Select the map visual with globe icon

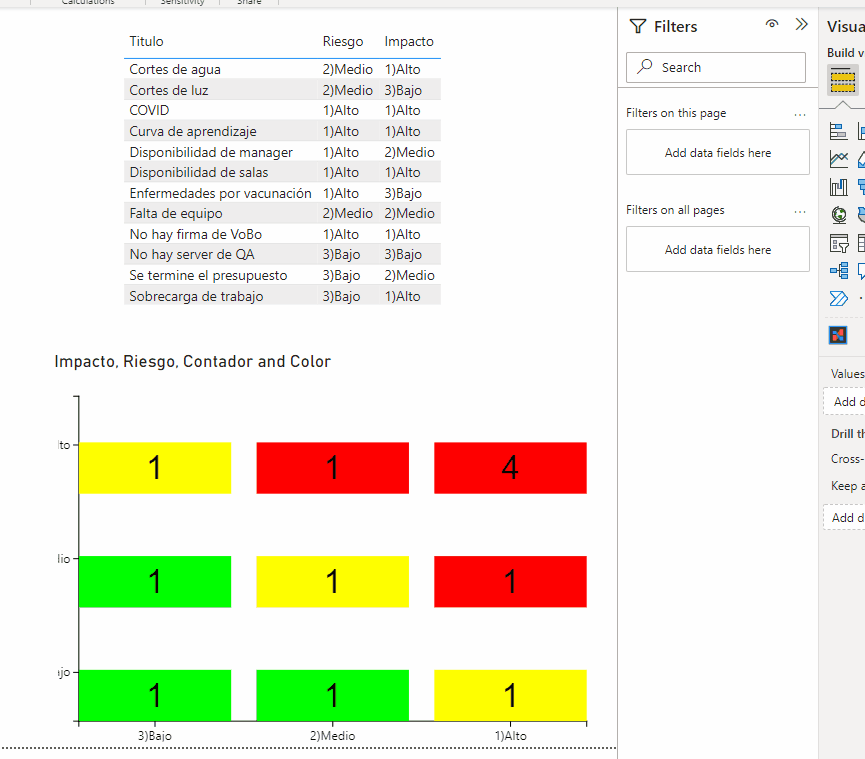pos(838,214)
